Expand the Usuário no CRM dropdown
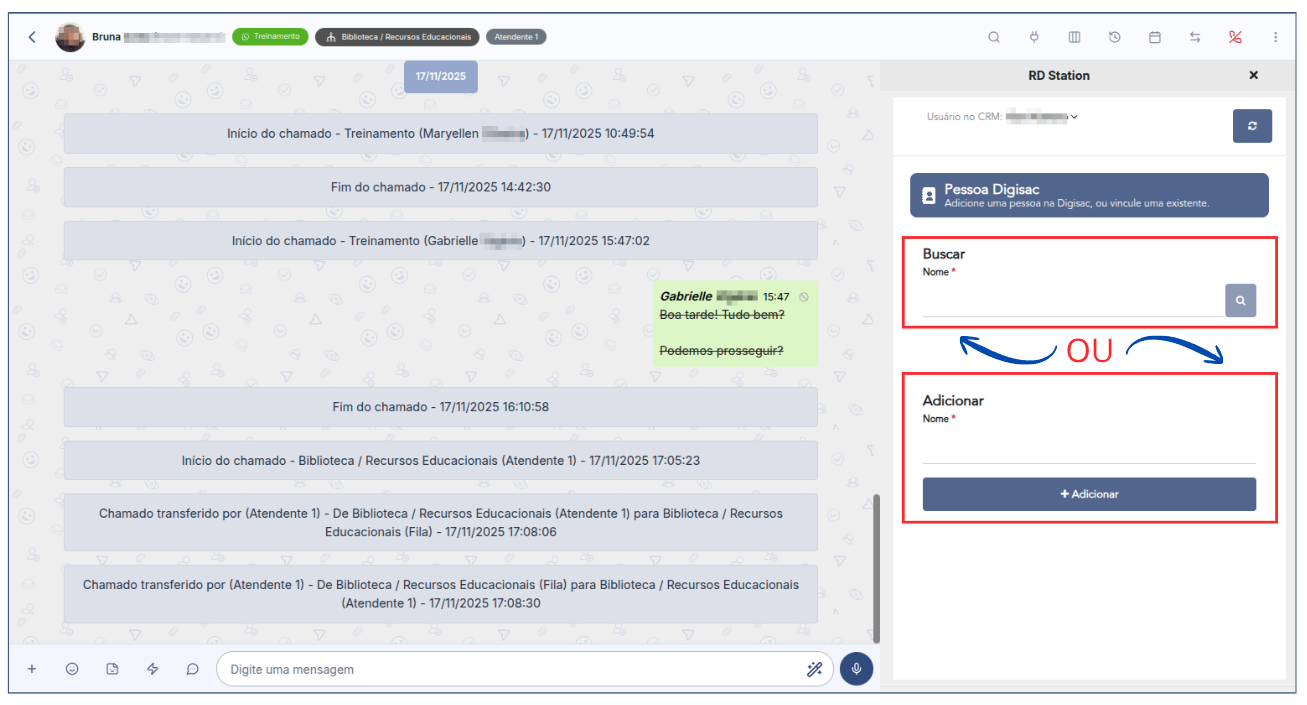Image resolution: width=1307 pixels, height=705 pixels. tap(1074, 117)
